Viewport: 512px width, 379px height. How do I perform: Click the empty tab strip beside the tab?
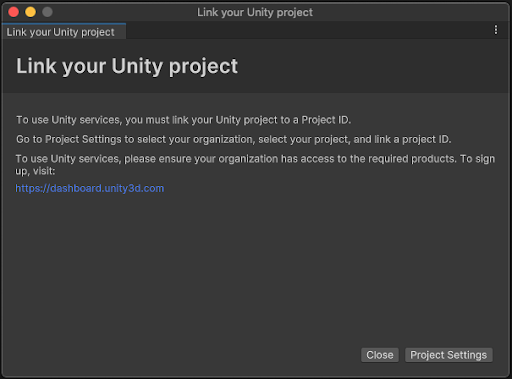(307, 31)
